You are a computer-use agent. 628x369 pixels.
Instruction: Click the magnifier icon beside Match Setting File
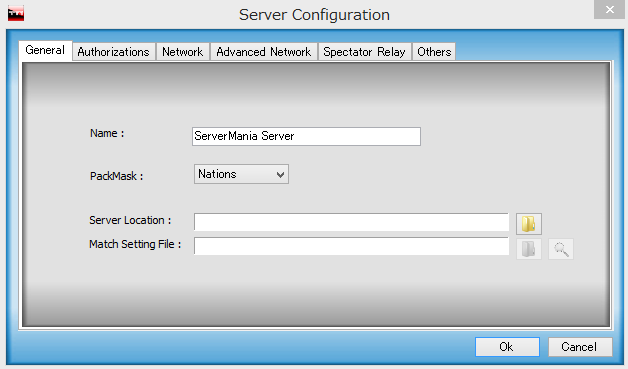[561, 249]
